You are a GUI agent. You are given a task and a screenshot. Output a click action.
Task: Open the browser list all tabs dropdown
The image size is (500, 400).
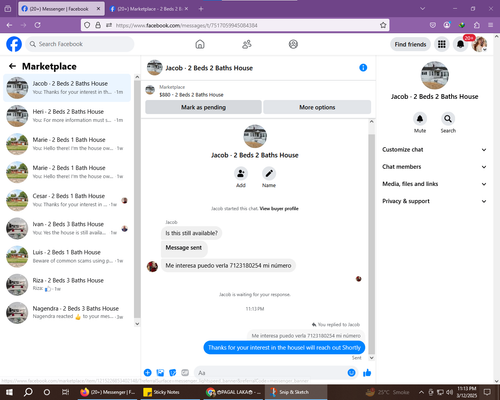pos(422,9)
